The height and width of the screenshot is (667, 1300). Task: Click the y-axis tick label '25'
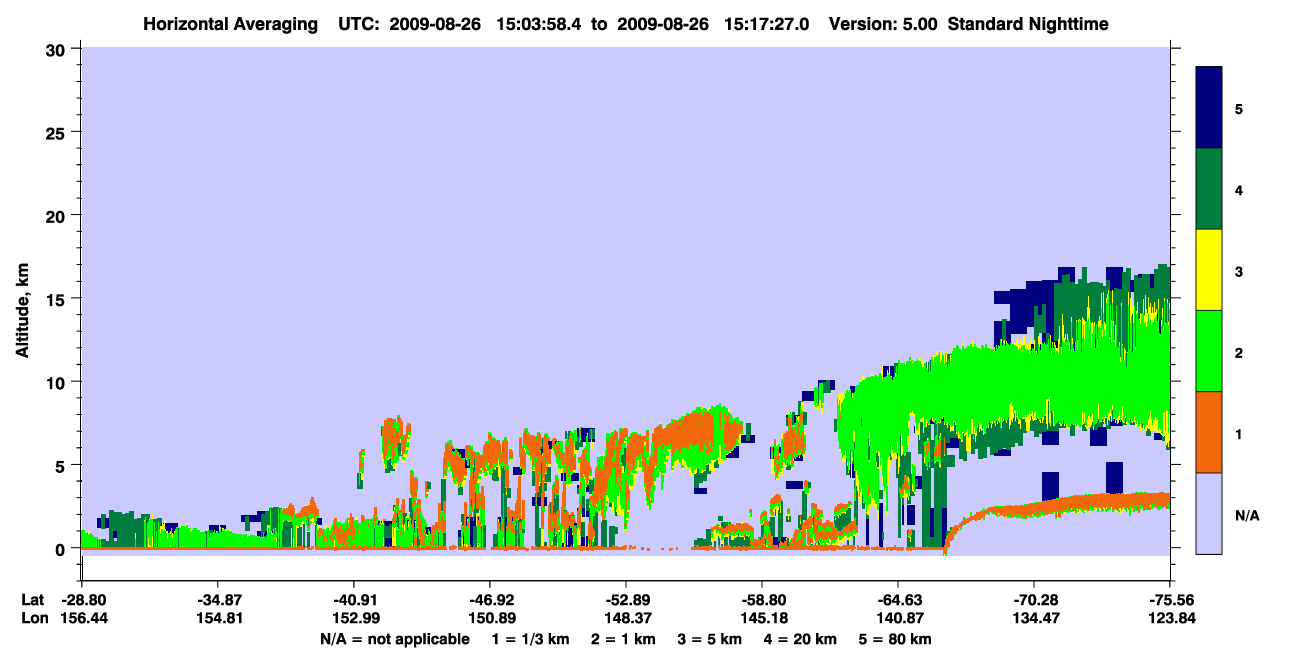click(58, 132)
